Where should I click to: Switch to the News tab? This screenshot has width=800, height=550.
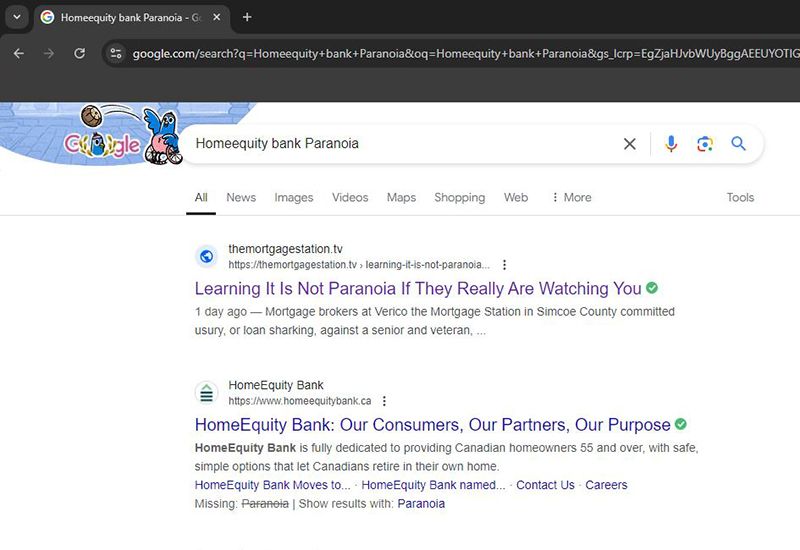[x=241, y=197]
